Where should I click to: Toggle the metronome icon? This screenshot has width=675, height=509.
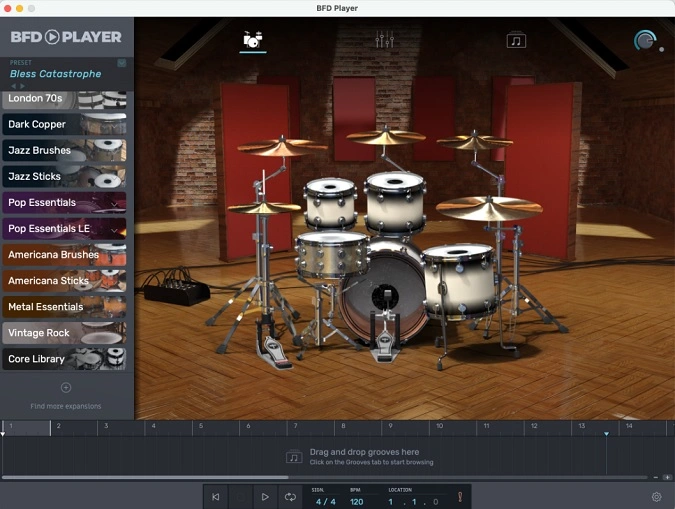pyautogui.click(x=460, y=497)
